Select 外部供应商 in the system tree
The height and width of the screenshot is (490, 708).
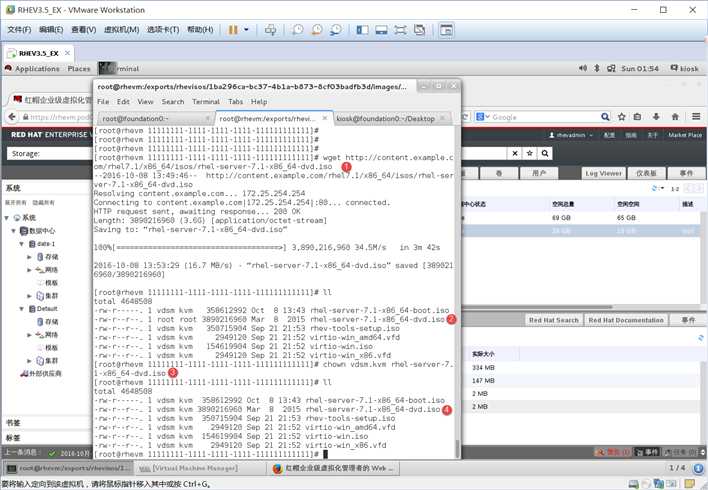pos(41,373)
